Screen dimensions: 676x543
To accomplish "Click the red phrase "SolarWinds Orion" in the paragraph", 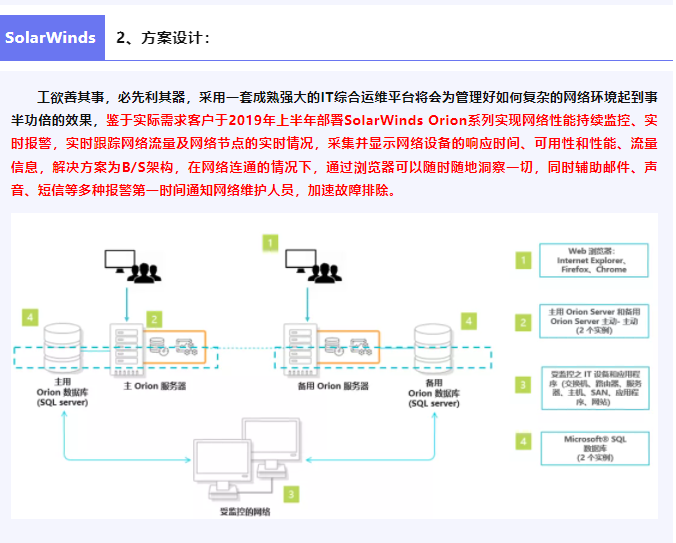I will click(x=406, y=120).
